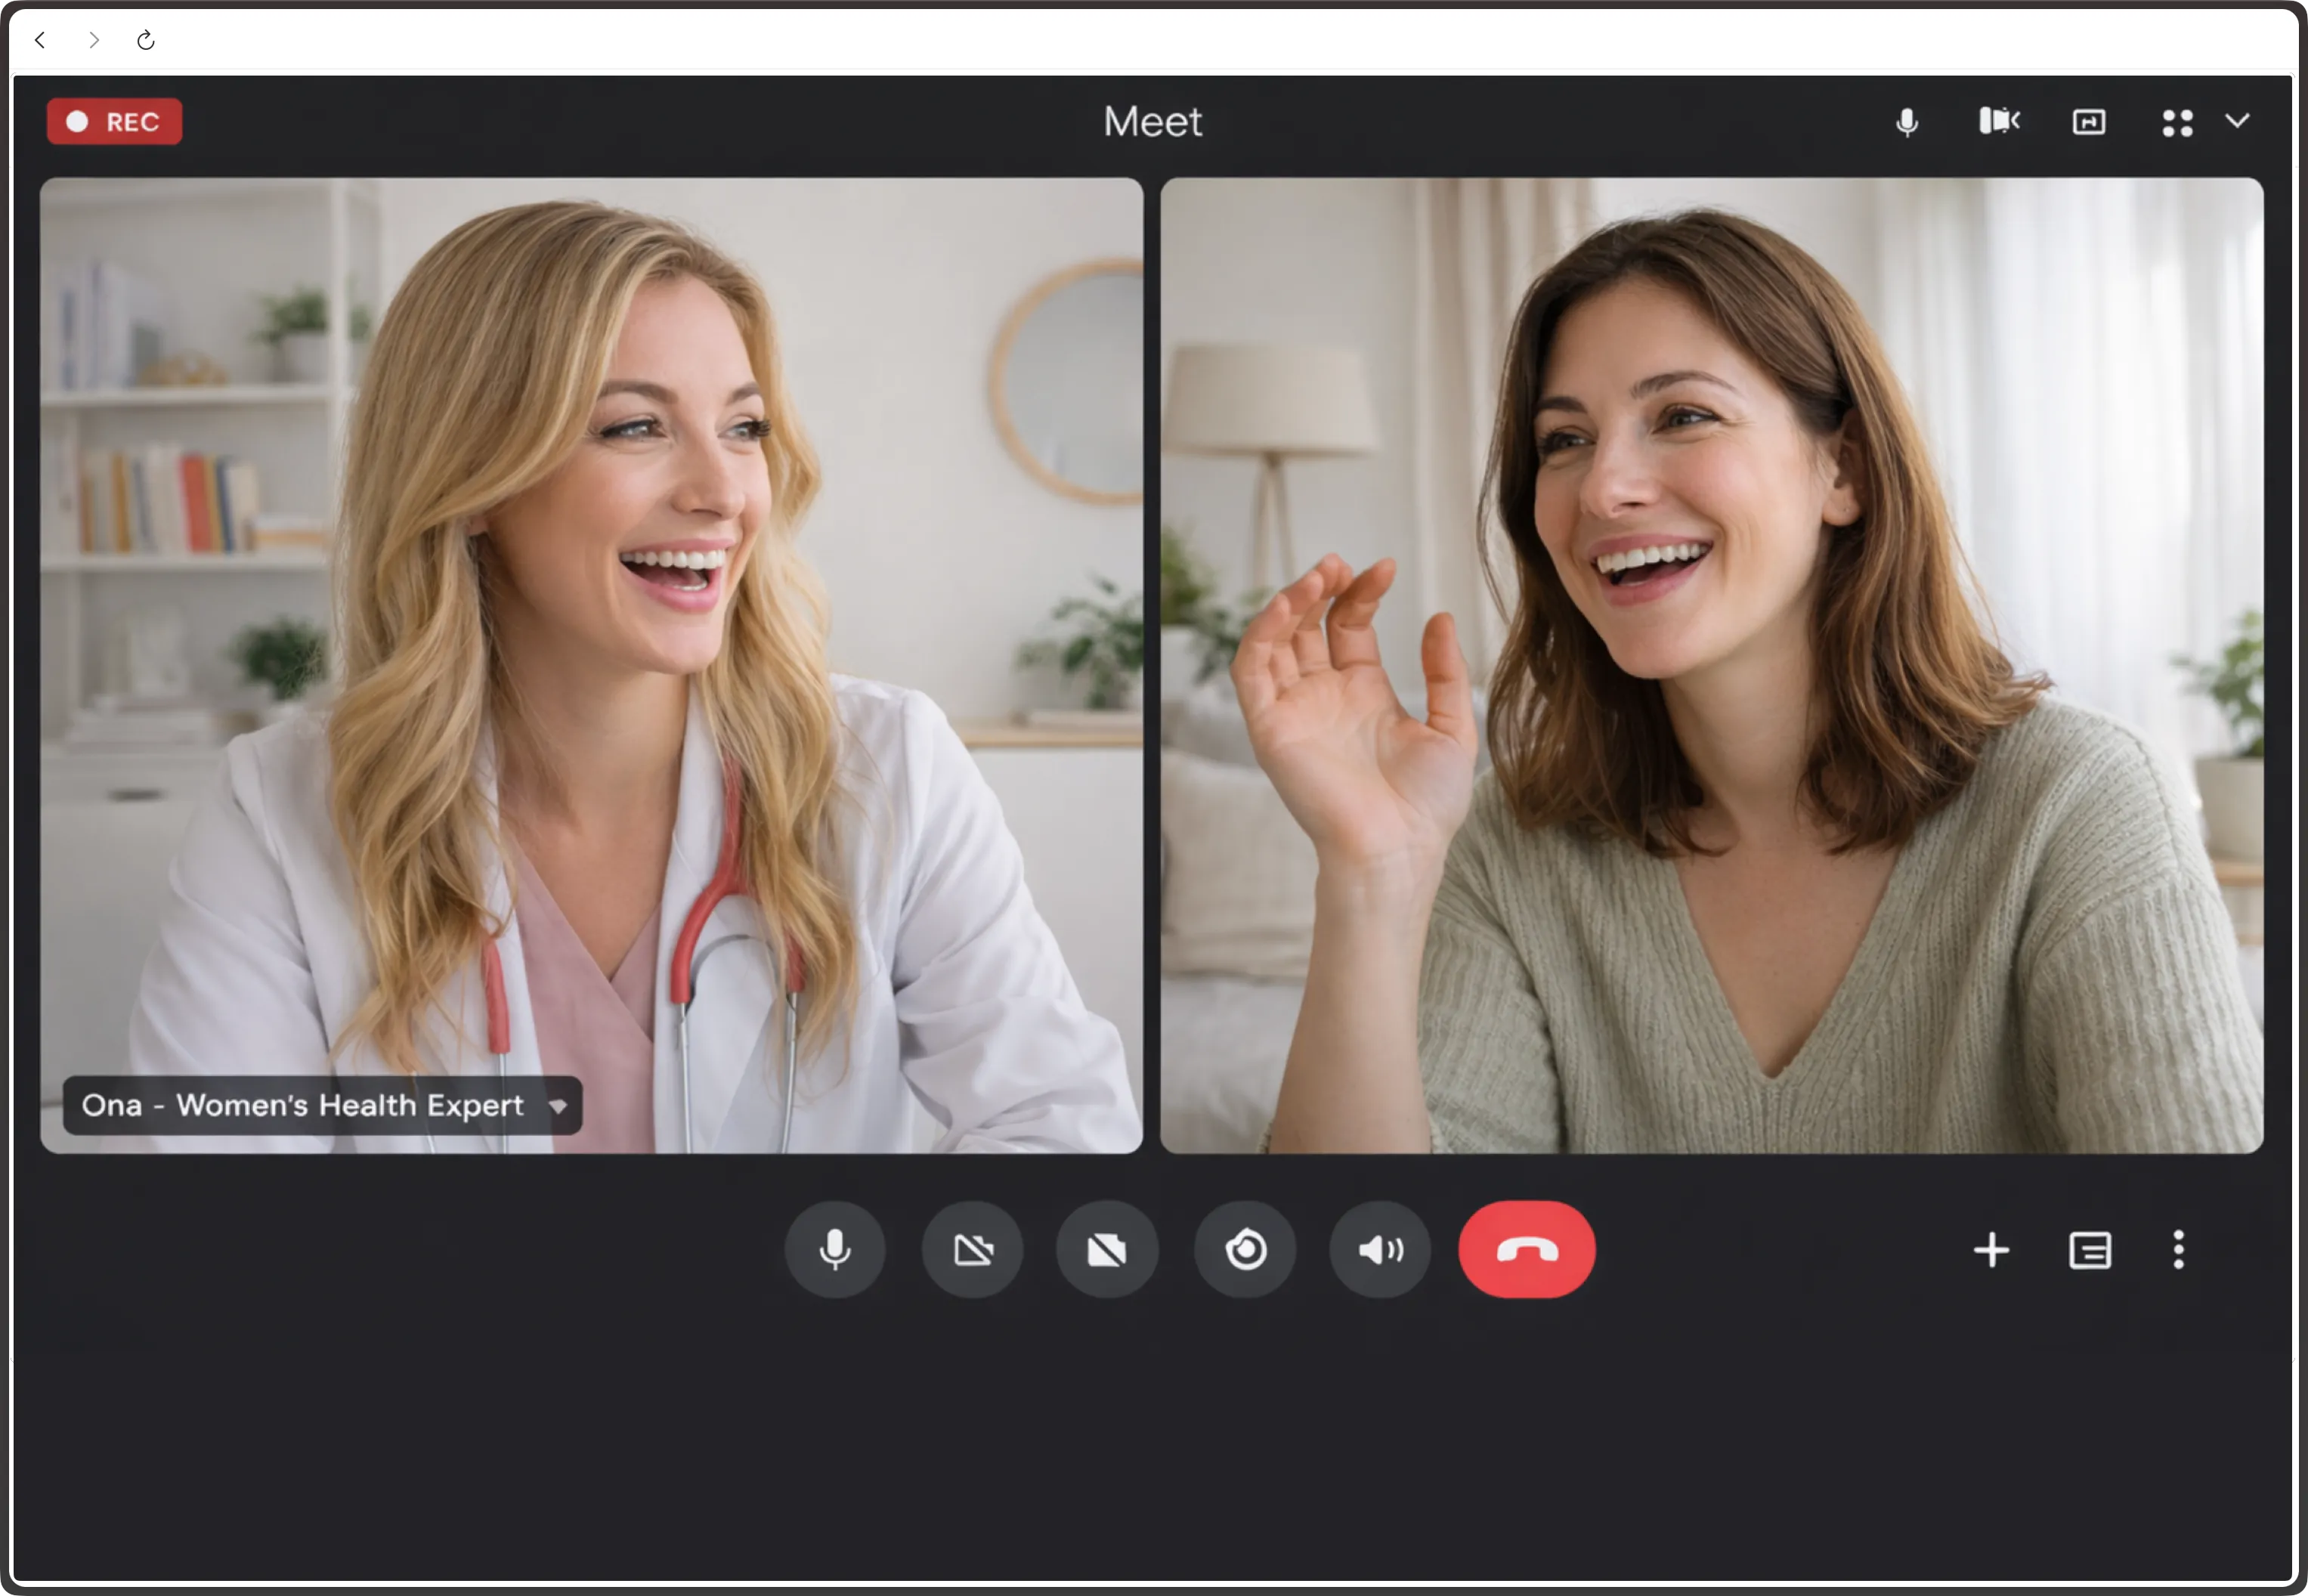Open the recording control icon near the speaker button

(x=1245, y=1249)
